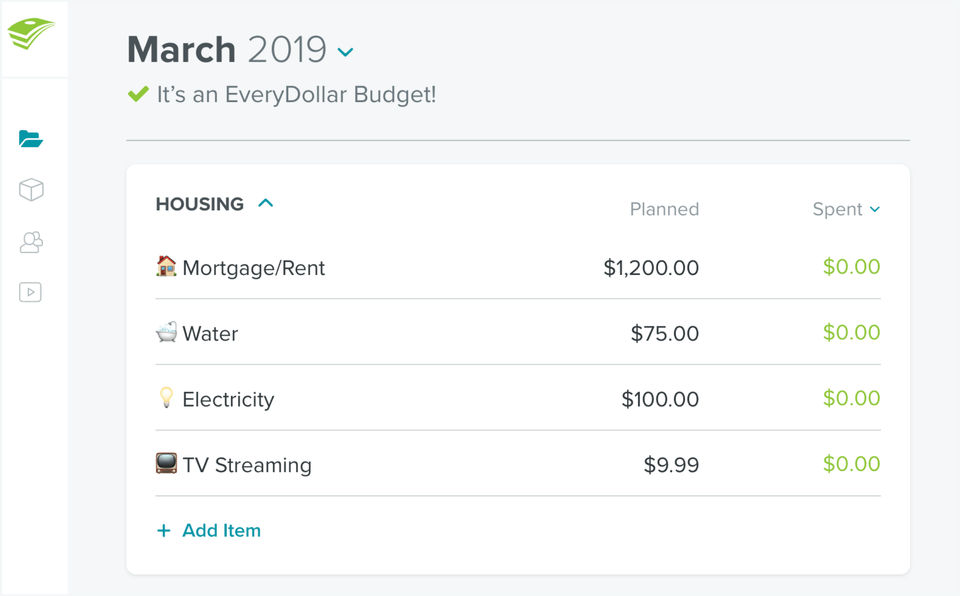Click the house emoji beside Mortgage/Rent
The width and height of the screenshot is (960, 596).
pos(166,266)
